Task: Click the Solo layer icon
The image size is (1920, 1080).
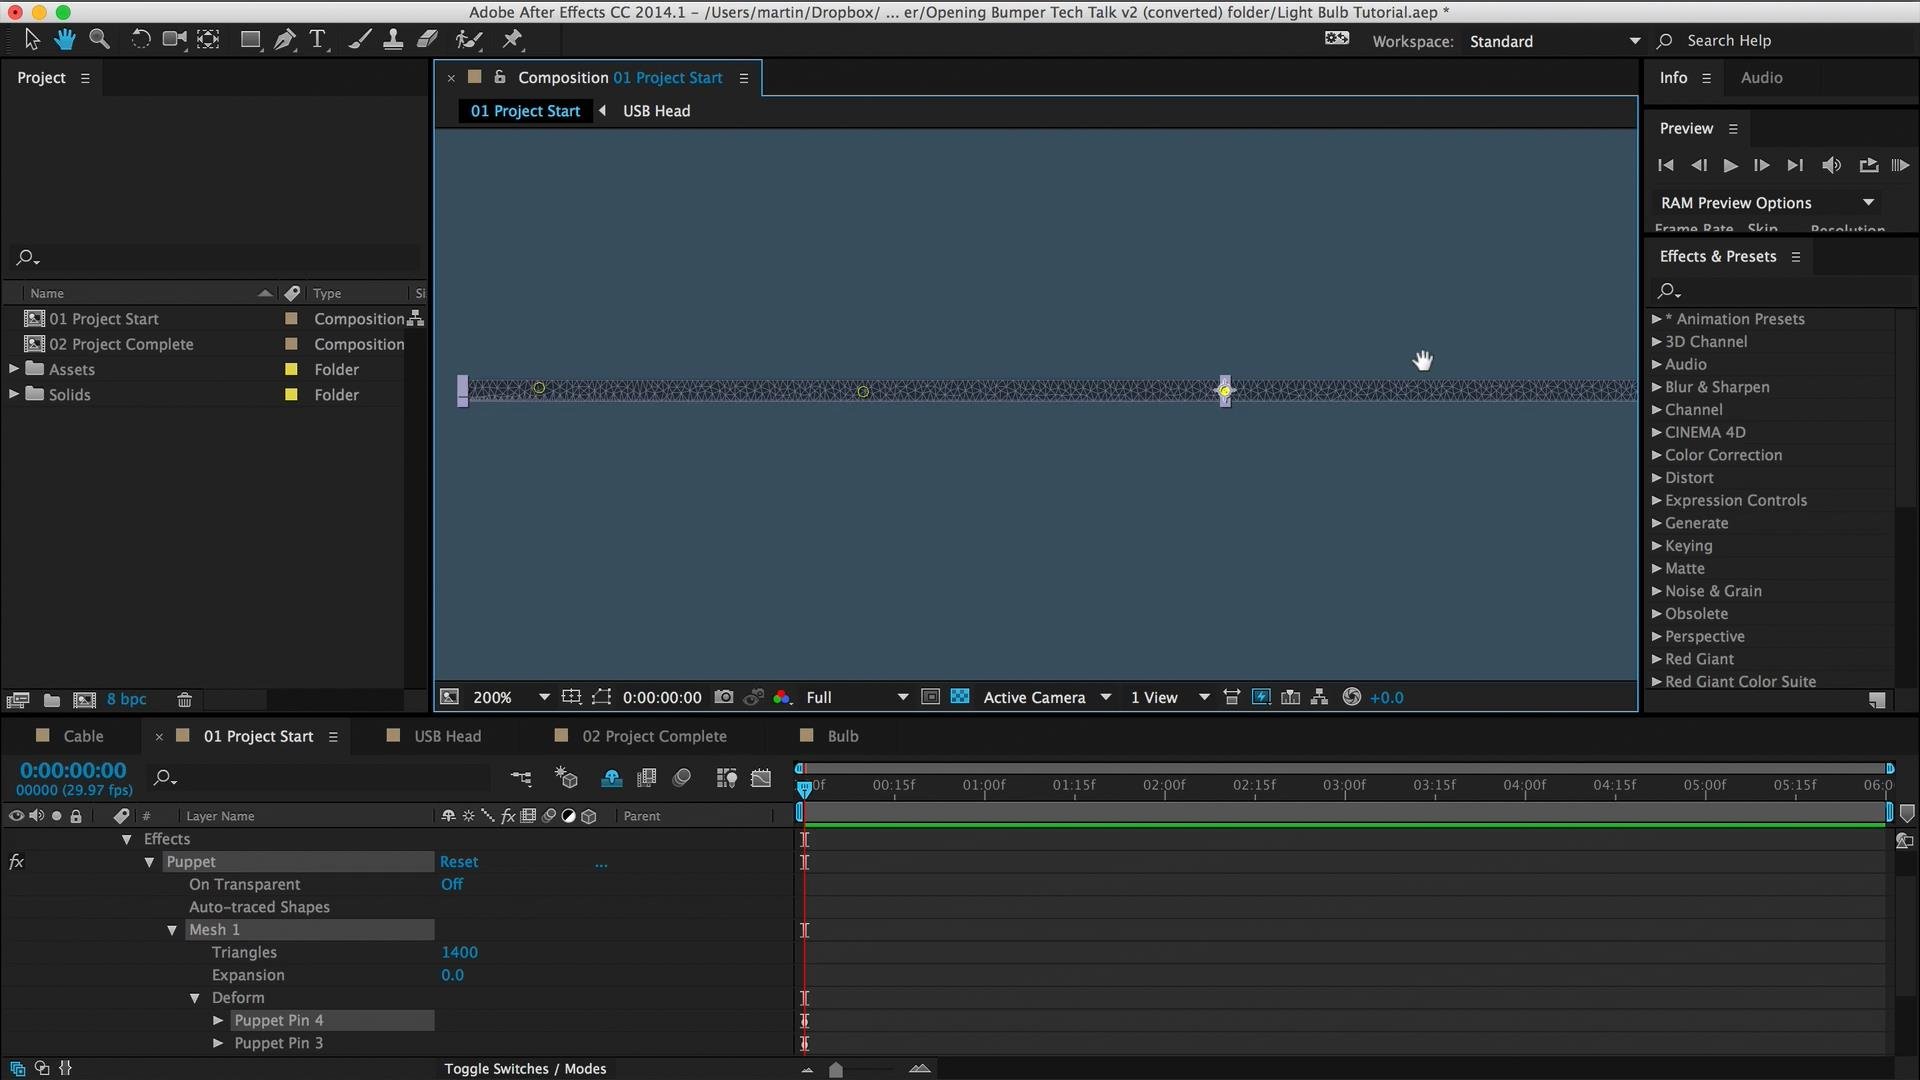Action: click(x=55, y=815)
